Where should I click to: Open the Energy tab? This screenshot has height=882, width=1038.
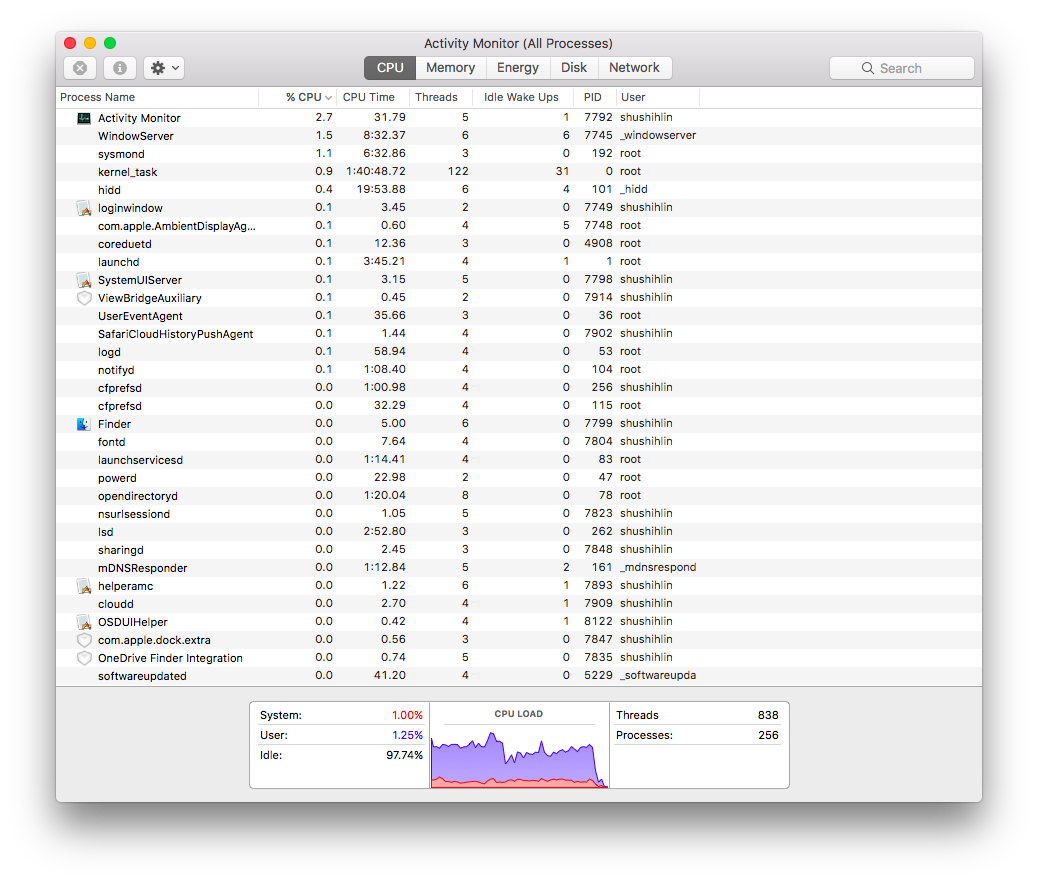click(x=518, y=68)
